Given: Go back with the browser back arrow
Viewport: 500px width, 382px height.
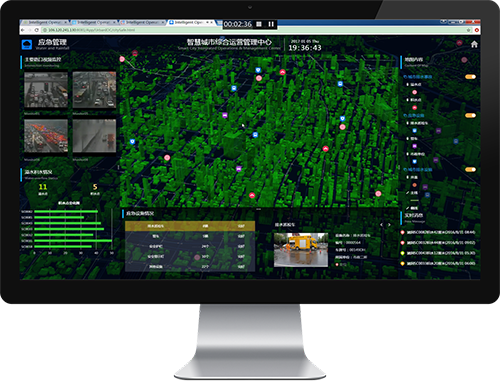Looking at the screenshot, I should (23, 30).
